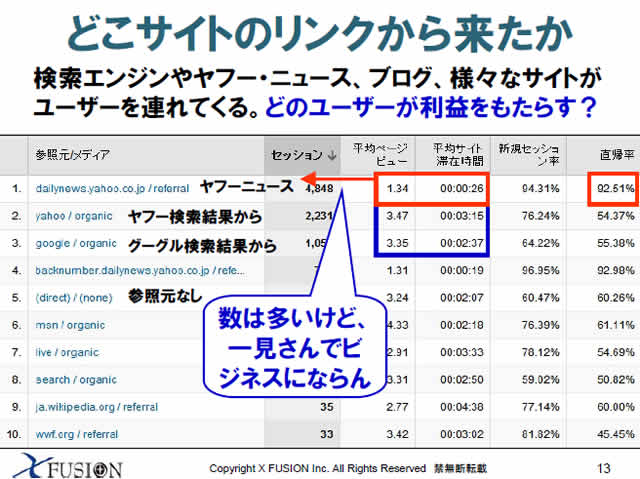The width and height of the screenshot is (640, 479).
Task: Open the msn / organic source link
Action: click(70, 325)
